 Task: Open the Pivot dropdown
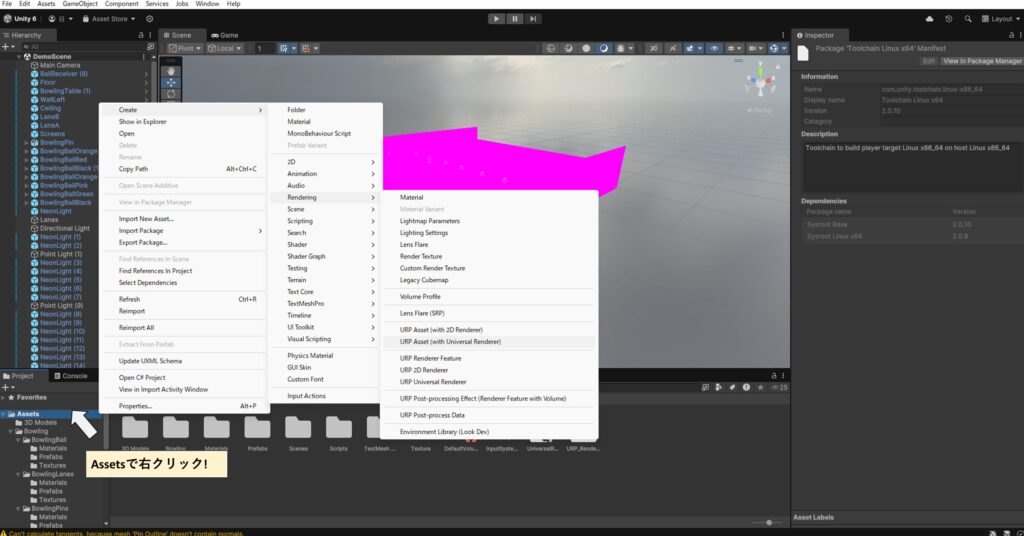(x=185, y=48)
